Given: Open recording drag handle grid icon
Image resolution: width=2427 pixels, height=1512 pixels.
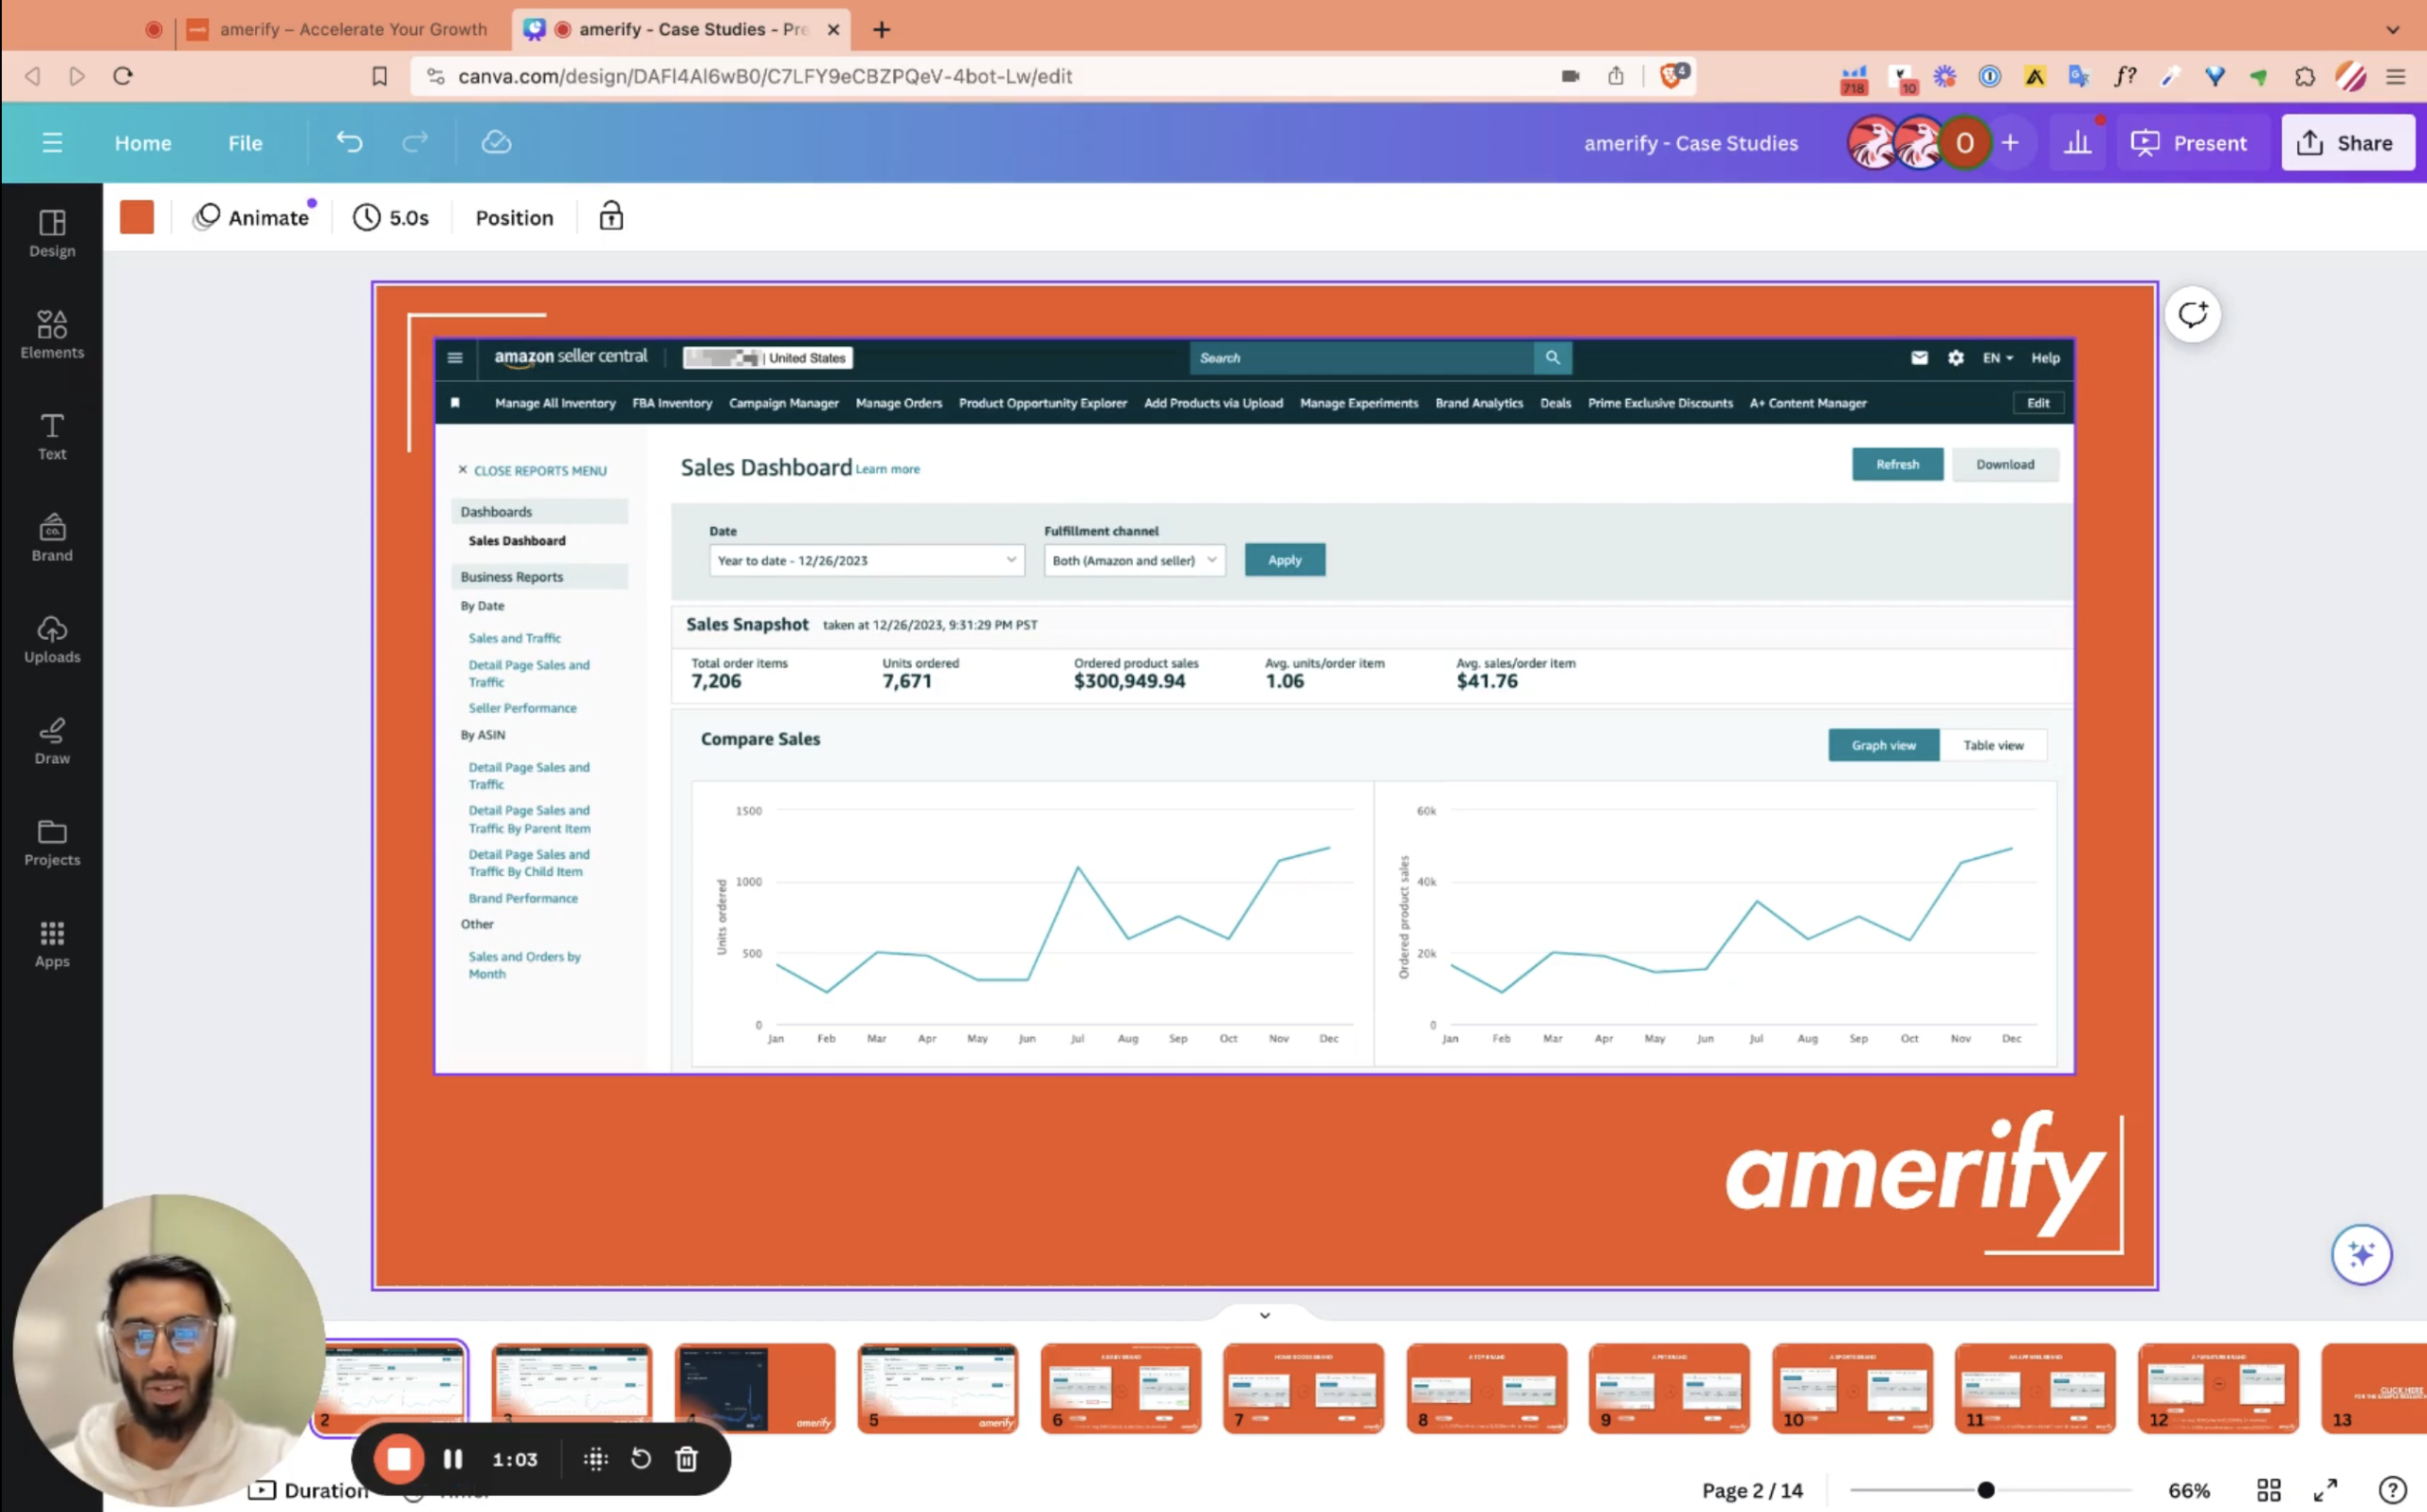Looking at the screenshot, I should tap(596, 1459).
